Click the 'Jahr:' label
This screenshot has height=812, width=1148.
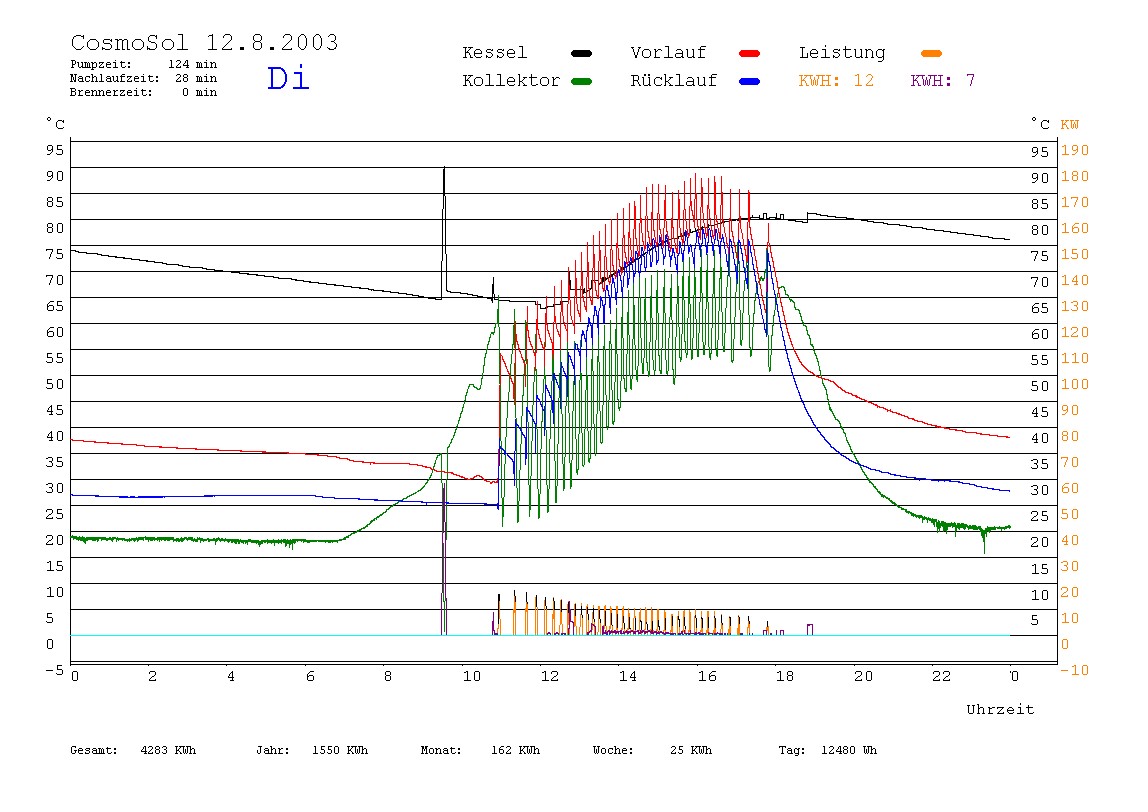(x=273, y=750)
